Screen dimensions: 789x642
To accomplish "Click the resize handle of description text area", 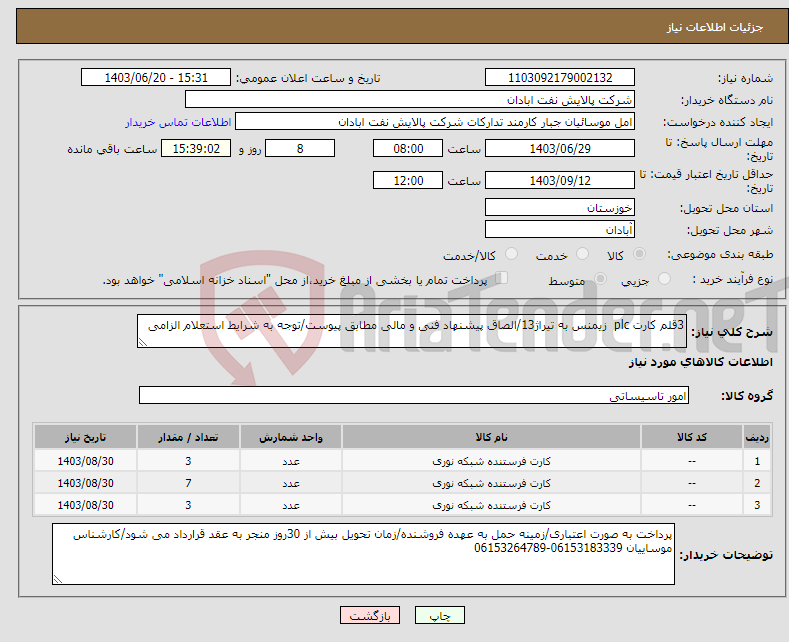I will click(x=143, y=343).
